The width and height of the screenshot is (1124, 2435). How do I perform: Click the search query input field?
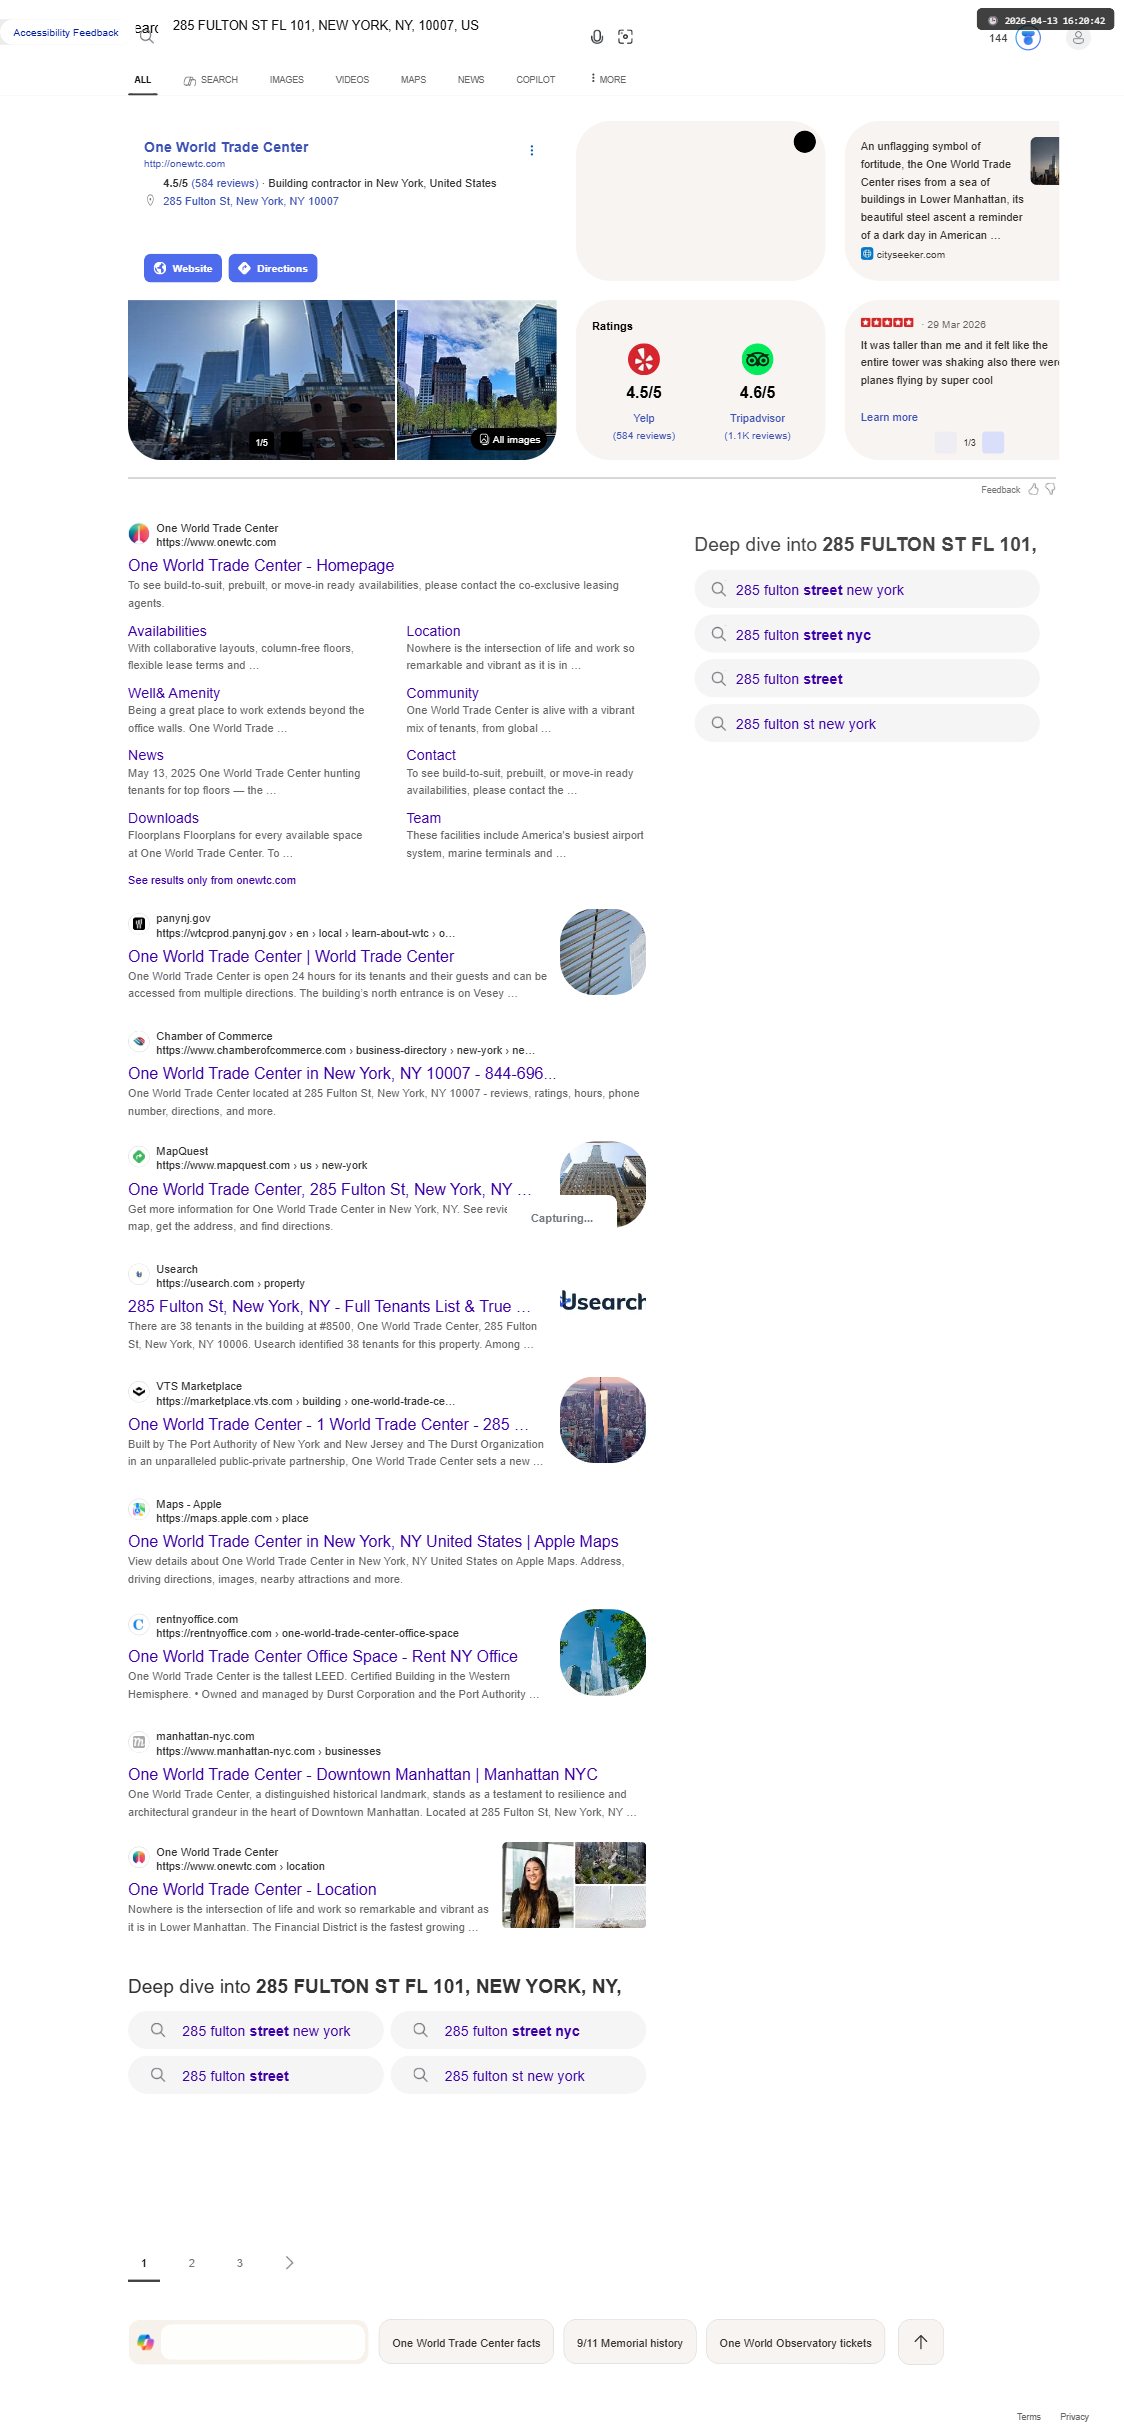pyautogui.click(x=370, y=26)
